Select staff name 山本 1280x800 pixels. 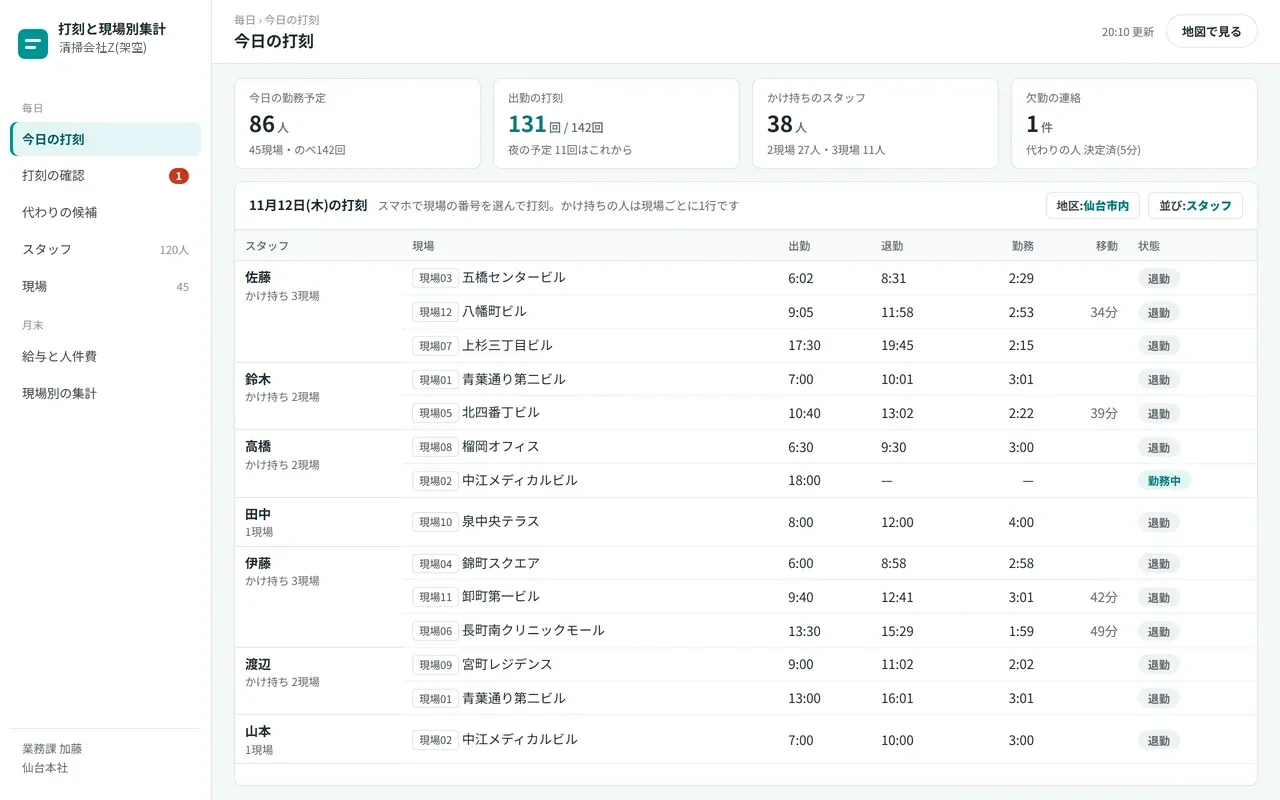click(x=258, y=732)
